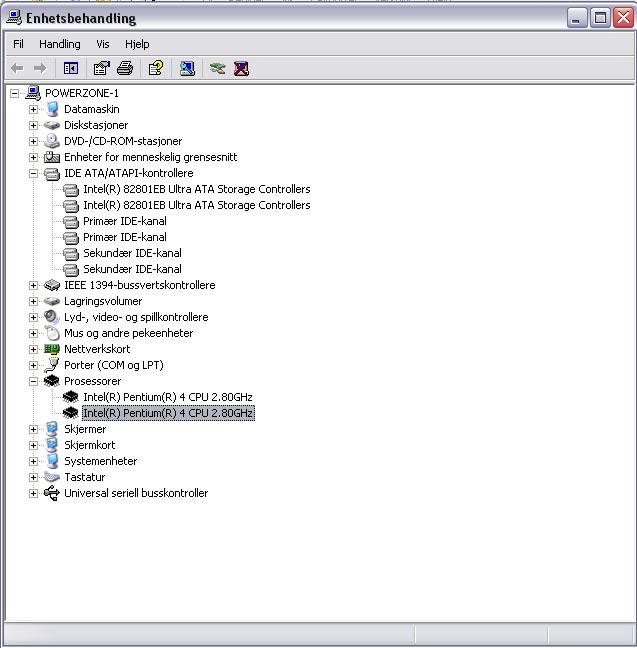Click the IEEE 1394 controller icon

coord(52,285)
